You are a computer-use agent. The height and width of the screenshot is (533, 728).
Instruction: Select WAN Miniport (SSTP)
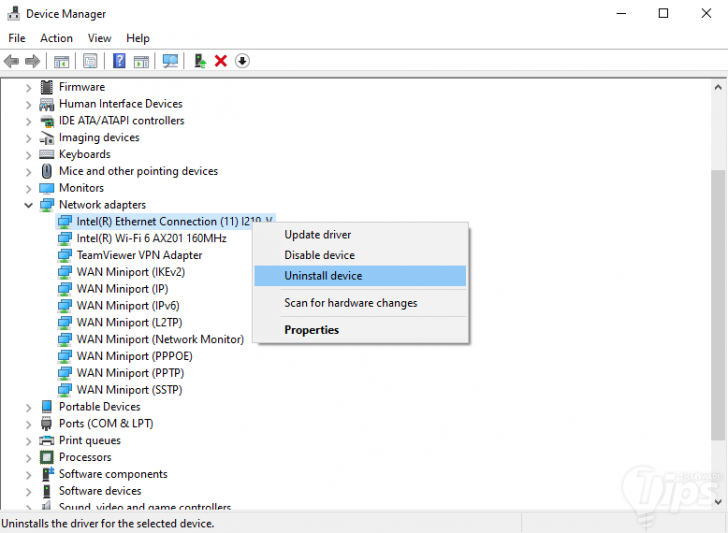click(129, 390)
